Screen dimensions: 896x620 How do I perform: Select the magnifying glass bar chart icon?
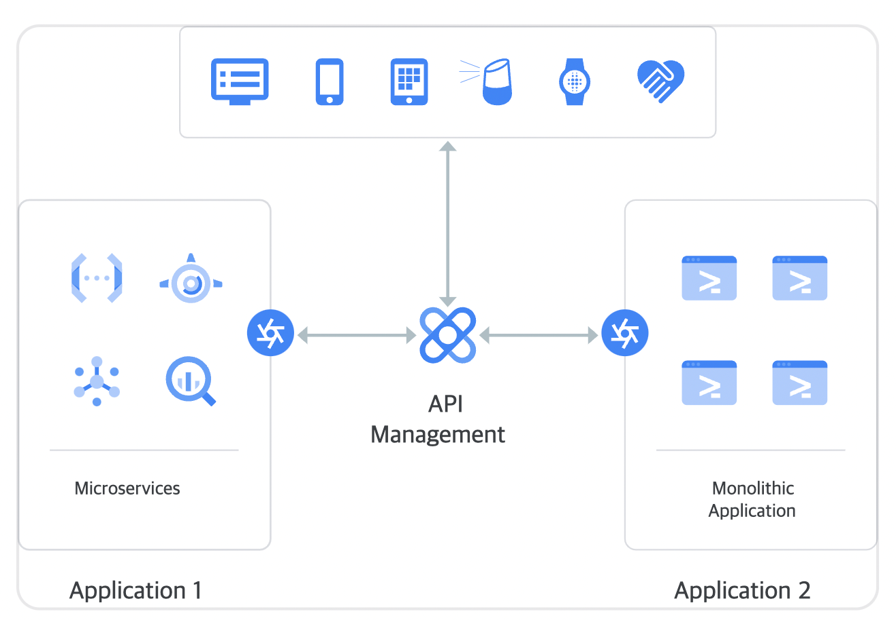coord(190,382)
